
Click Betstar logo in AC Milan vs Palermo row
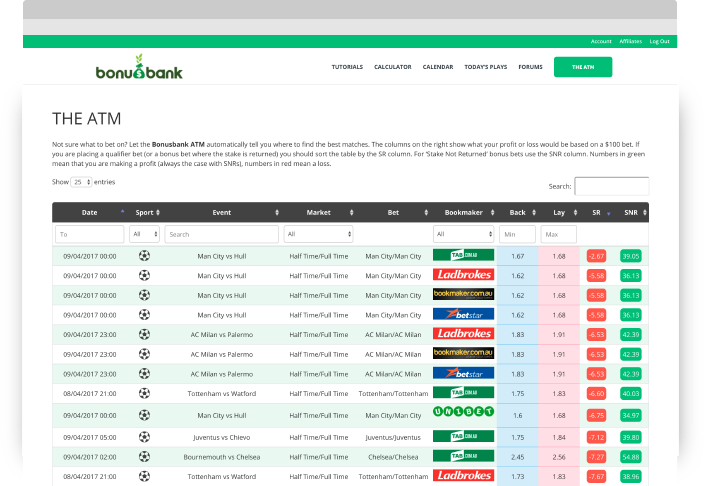[463, 373]
